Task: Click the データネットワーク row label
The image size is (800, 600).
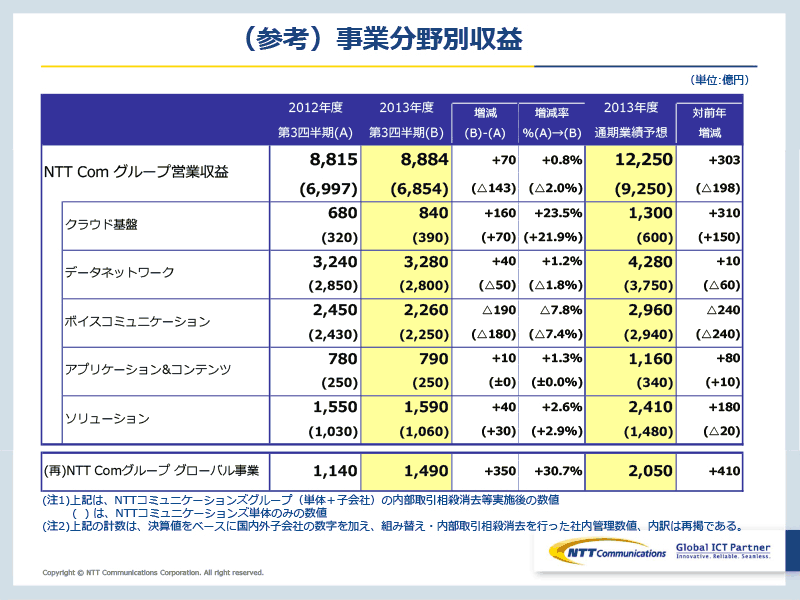Action: click(x=119, y=272)
